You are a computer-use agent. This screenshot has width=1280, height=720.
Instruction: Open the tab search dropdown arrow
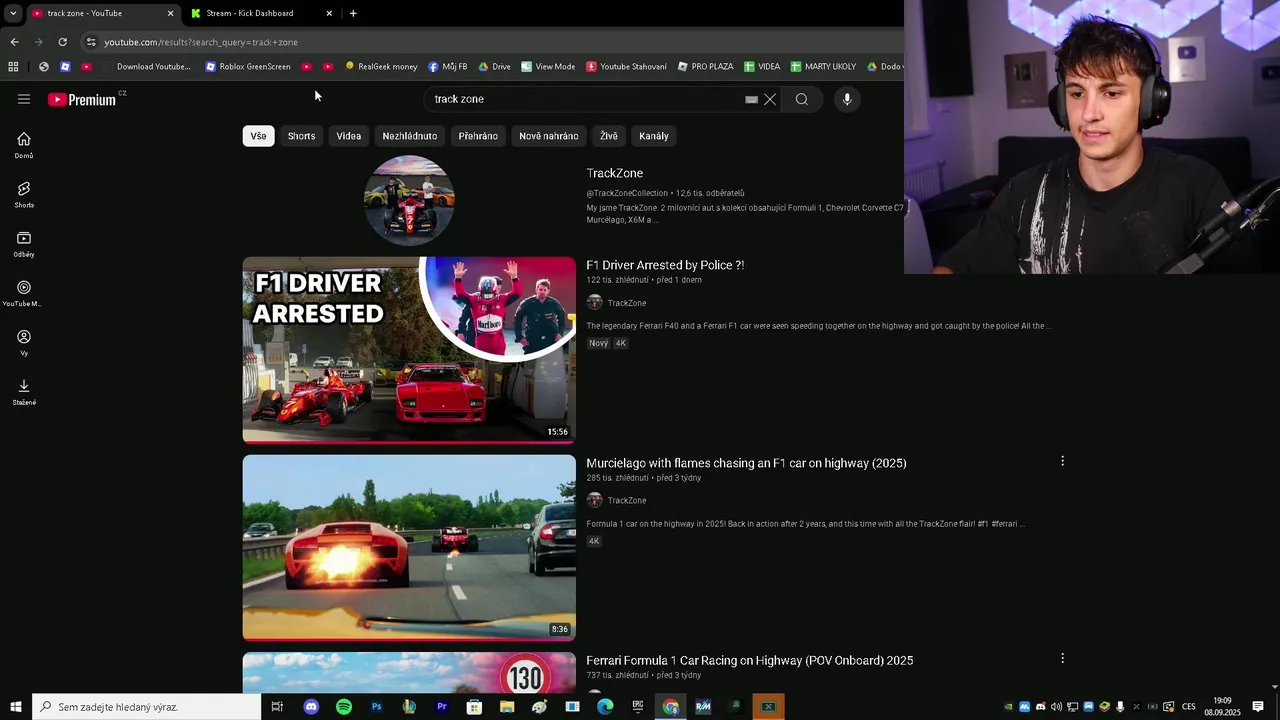(x=13, y=13)
